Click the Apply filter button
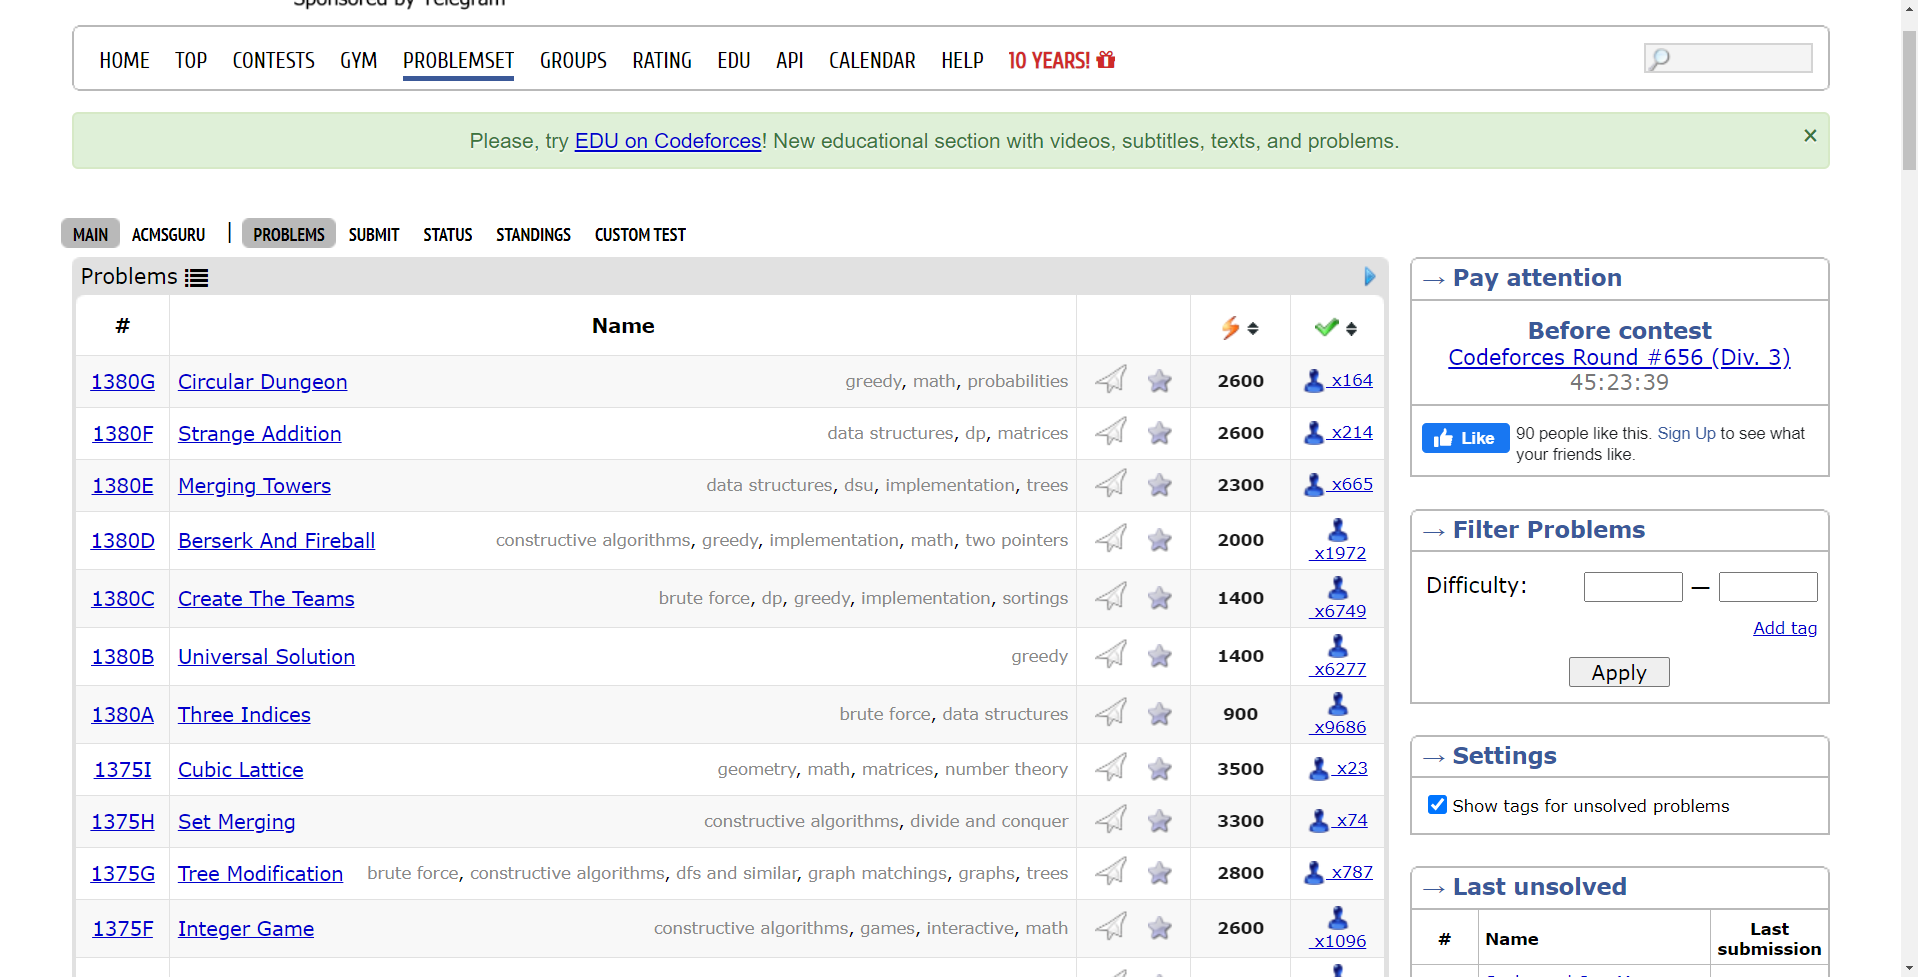The image size is (1918, 977). pyautogui.click(x=1619, y=672)
